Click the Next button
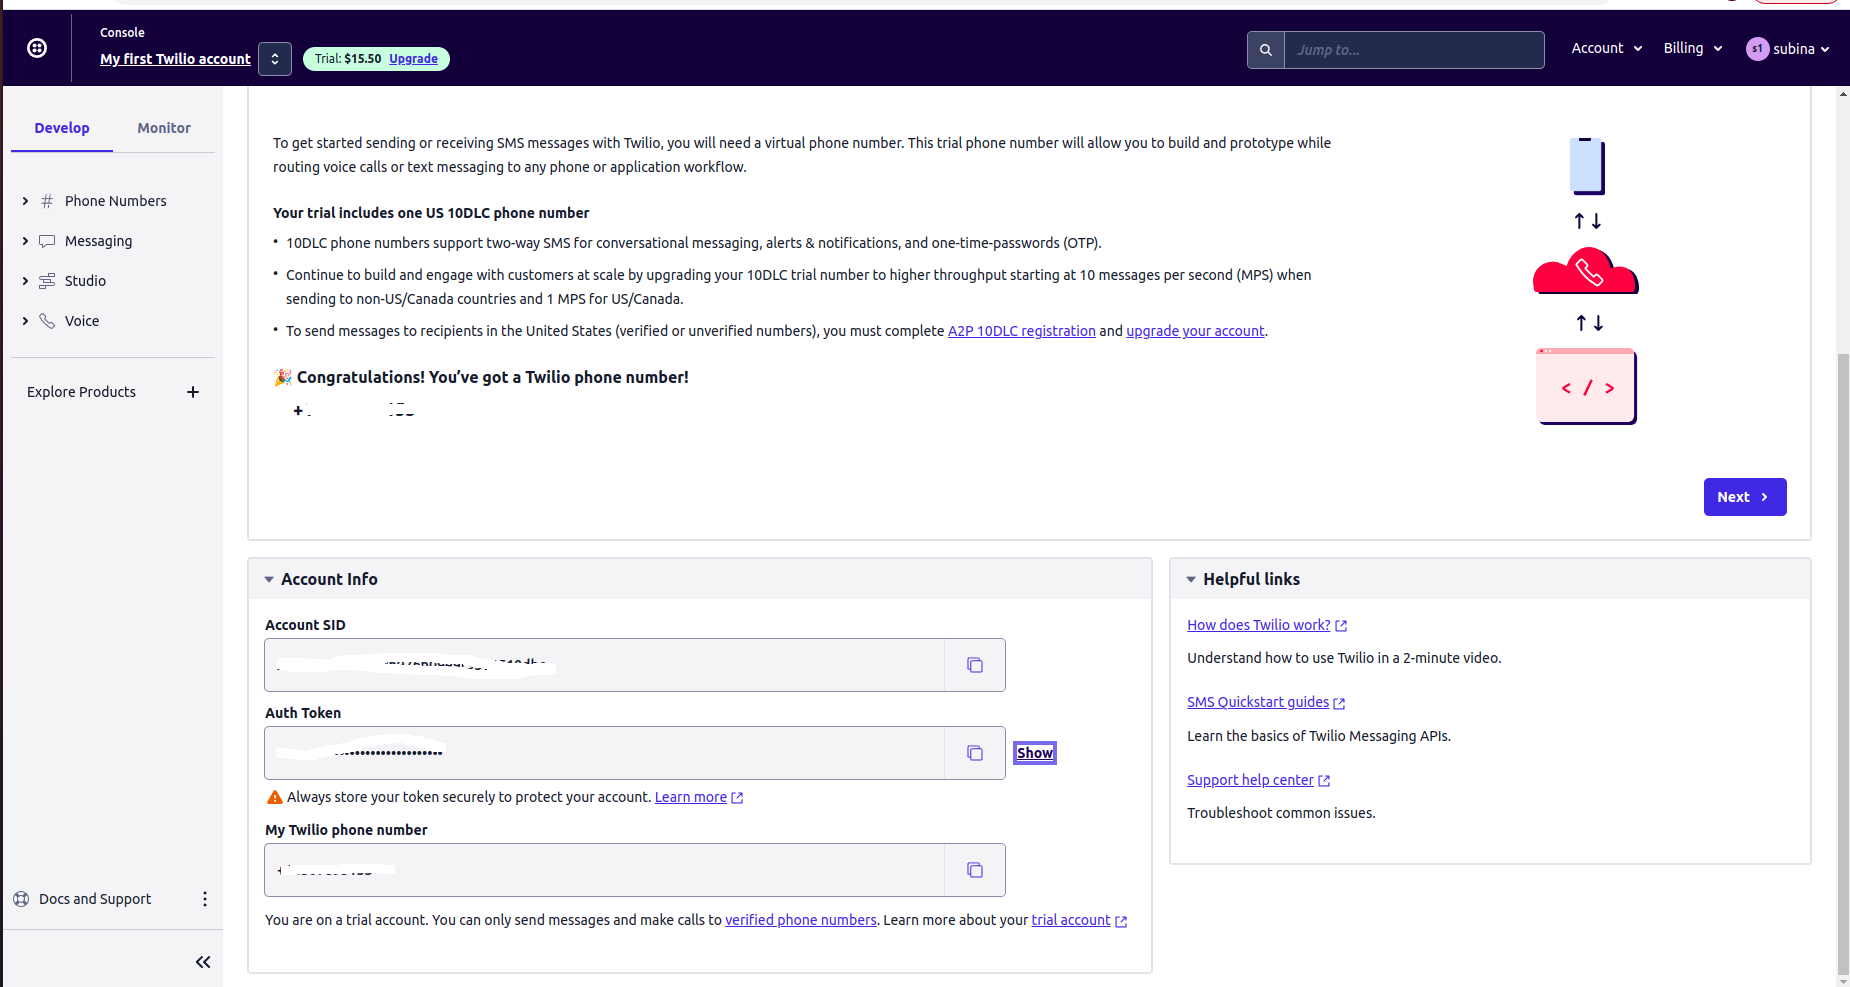The height and width of the screenshot is (987, 1850). [1744, 497]
